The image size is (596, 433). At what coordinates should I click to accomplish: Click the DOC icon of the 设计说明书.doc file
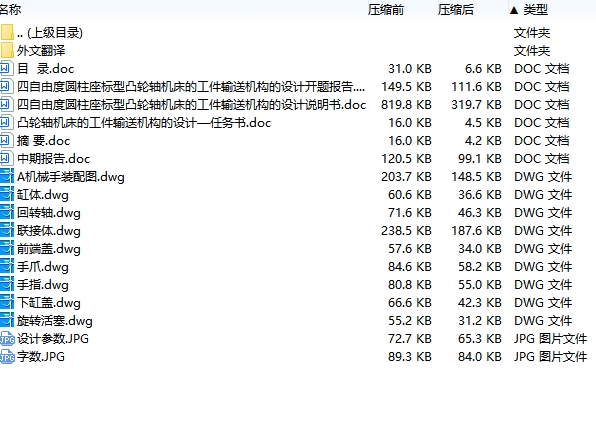tap(6, 105)
